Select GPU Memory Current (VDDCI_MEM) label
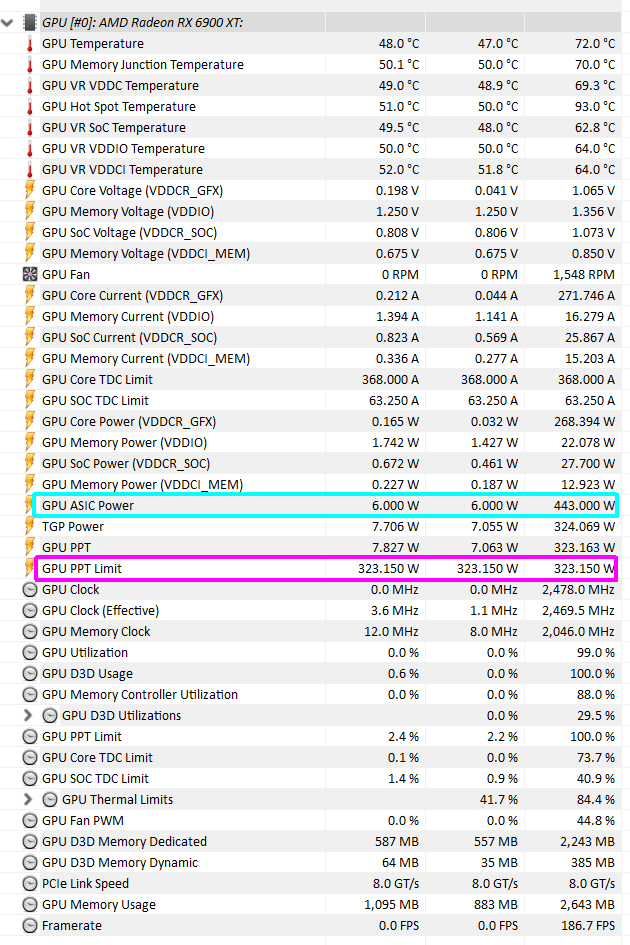 [x=146, y=359]
